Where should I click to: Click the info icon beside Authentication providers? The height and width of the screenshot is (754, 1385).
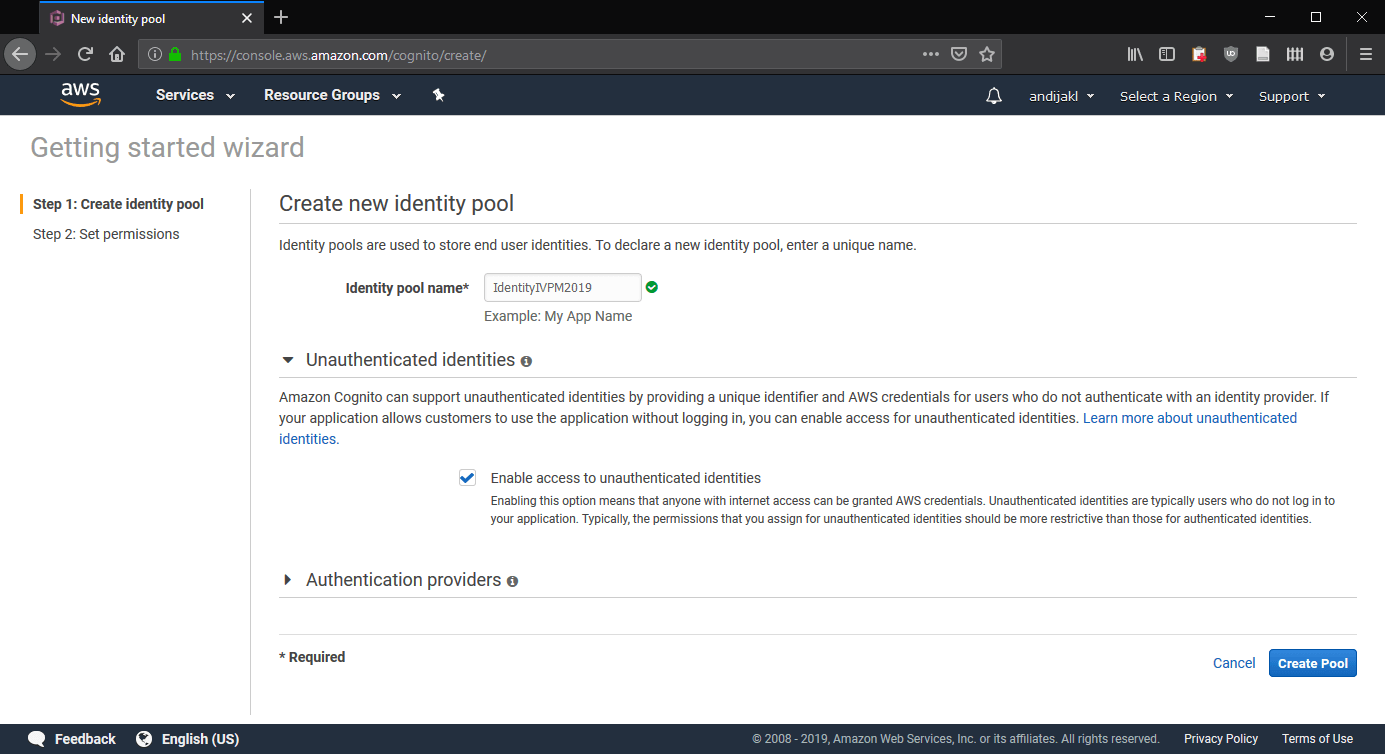pyautogui.click(x=512, y=581)
